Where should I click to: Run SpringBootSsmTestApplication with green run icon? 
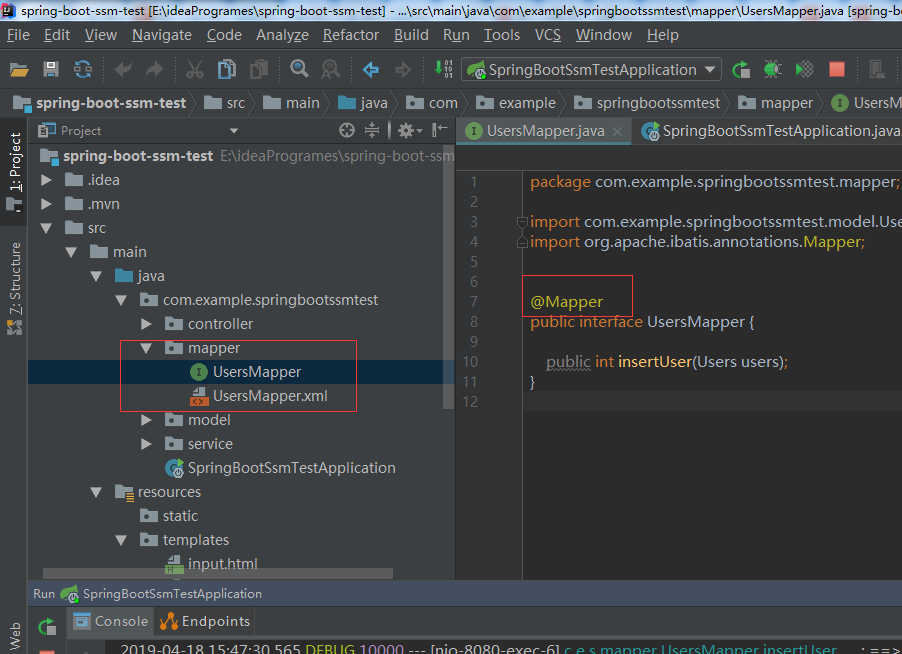(x=741, y=70)
